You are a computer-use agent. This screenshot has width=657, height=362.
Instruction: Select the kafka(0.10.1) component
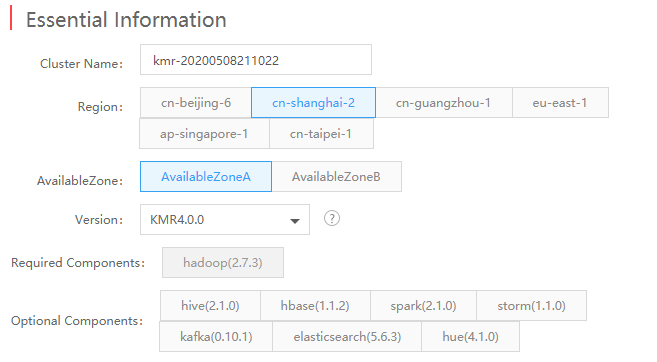tap(216, 336)
